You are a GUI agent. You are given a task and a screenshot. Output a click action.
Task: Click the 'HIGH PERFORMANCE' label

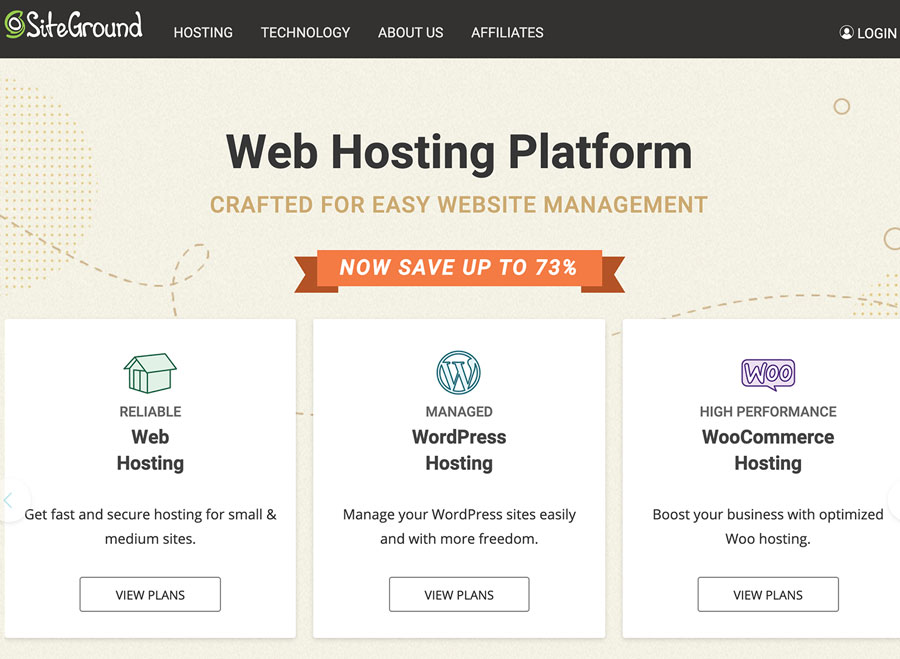point(768,412)
